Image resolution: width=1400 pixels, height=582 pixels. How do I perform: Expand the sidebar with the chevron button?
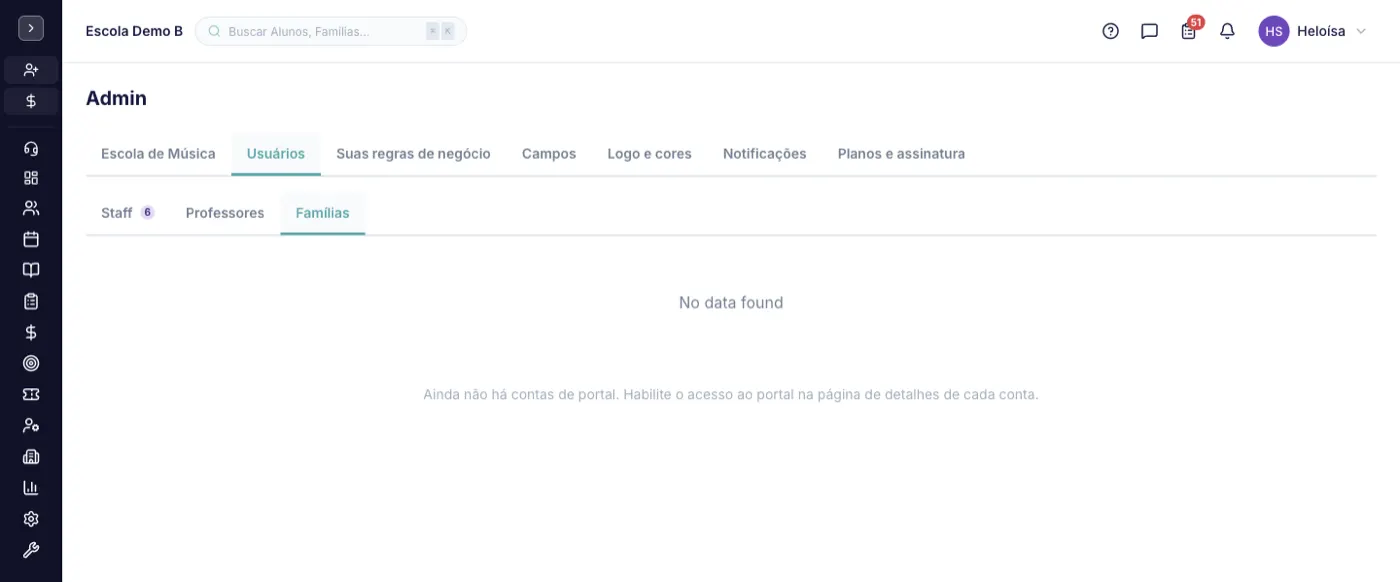click(31, 28)
